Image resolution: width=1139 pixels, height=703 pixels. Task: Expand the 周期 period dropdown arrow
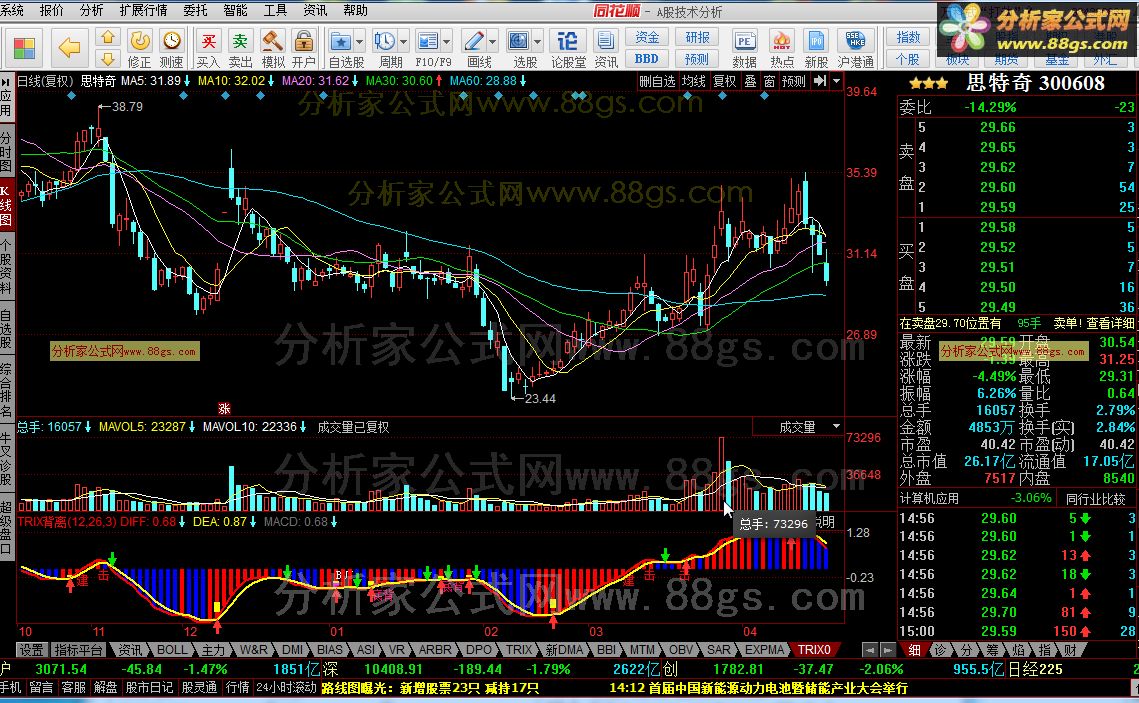[403, 41]
